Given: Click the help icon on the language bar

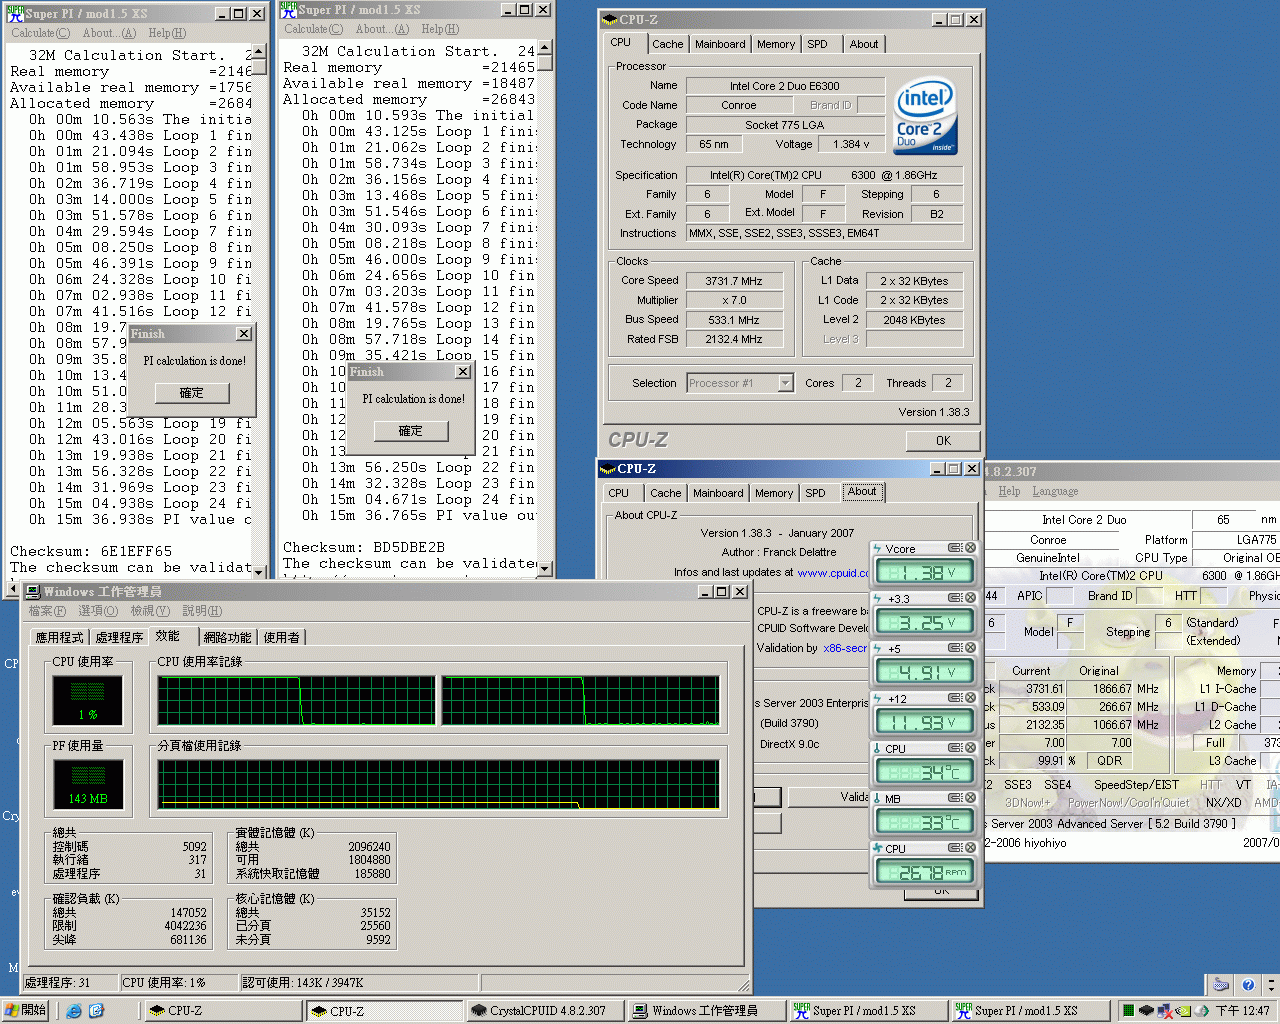Looking at the screenshot, I should pos(1247,984).
